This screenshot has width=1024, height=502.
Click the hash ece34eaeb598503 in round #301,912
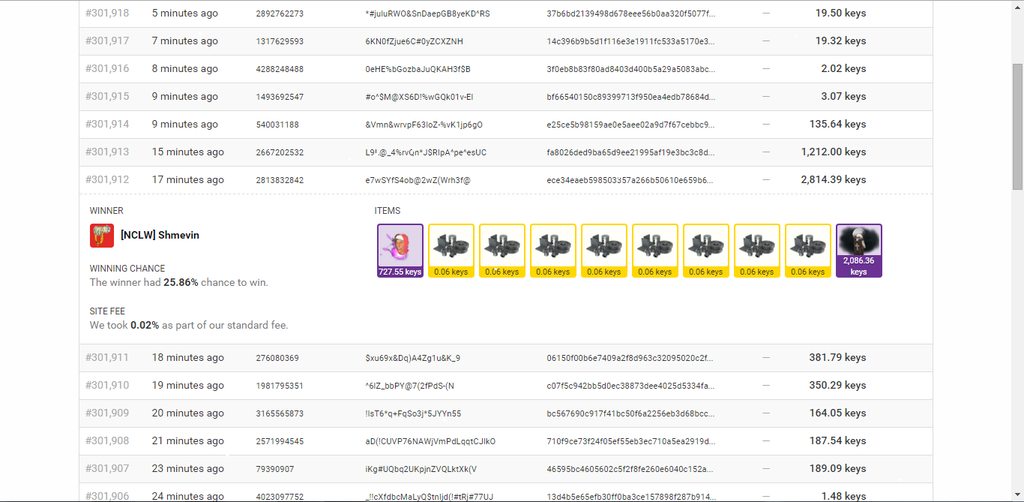[630, 180]
